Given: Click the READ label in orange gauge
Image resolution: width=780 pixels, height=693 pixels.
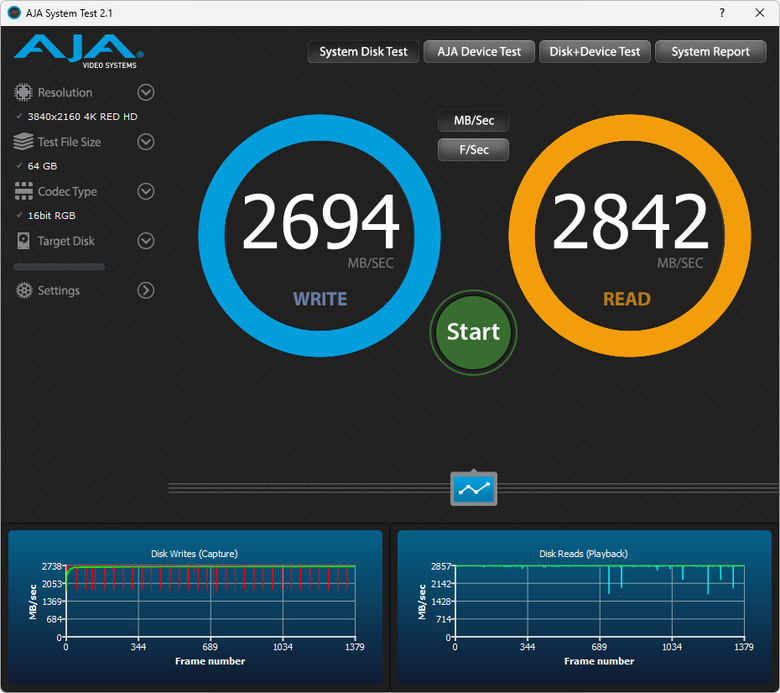Looking at the screenshot, I should pos(627,299).
